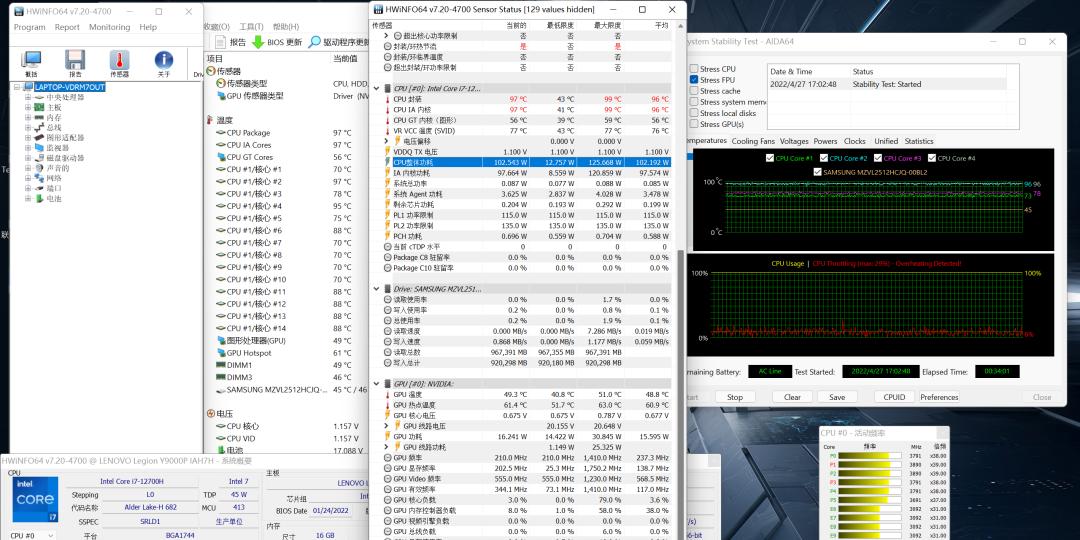
Task: Open the Help menu in HWiNFO64
Action: [x=148, y=28]
